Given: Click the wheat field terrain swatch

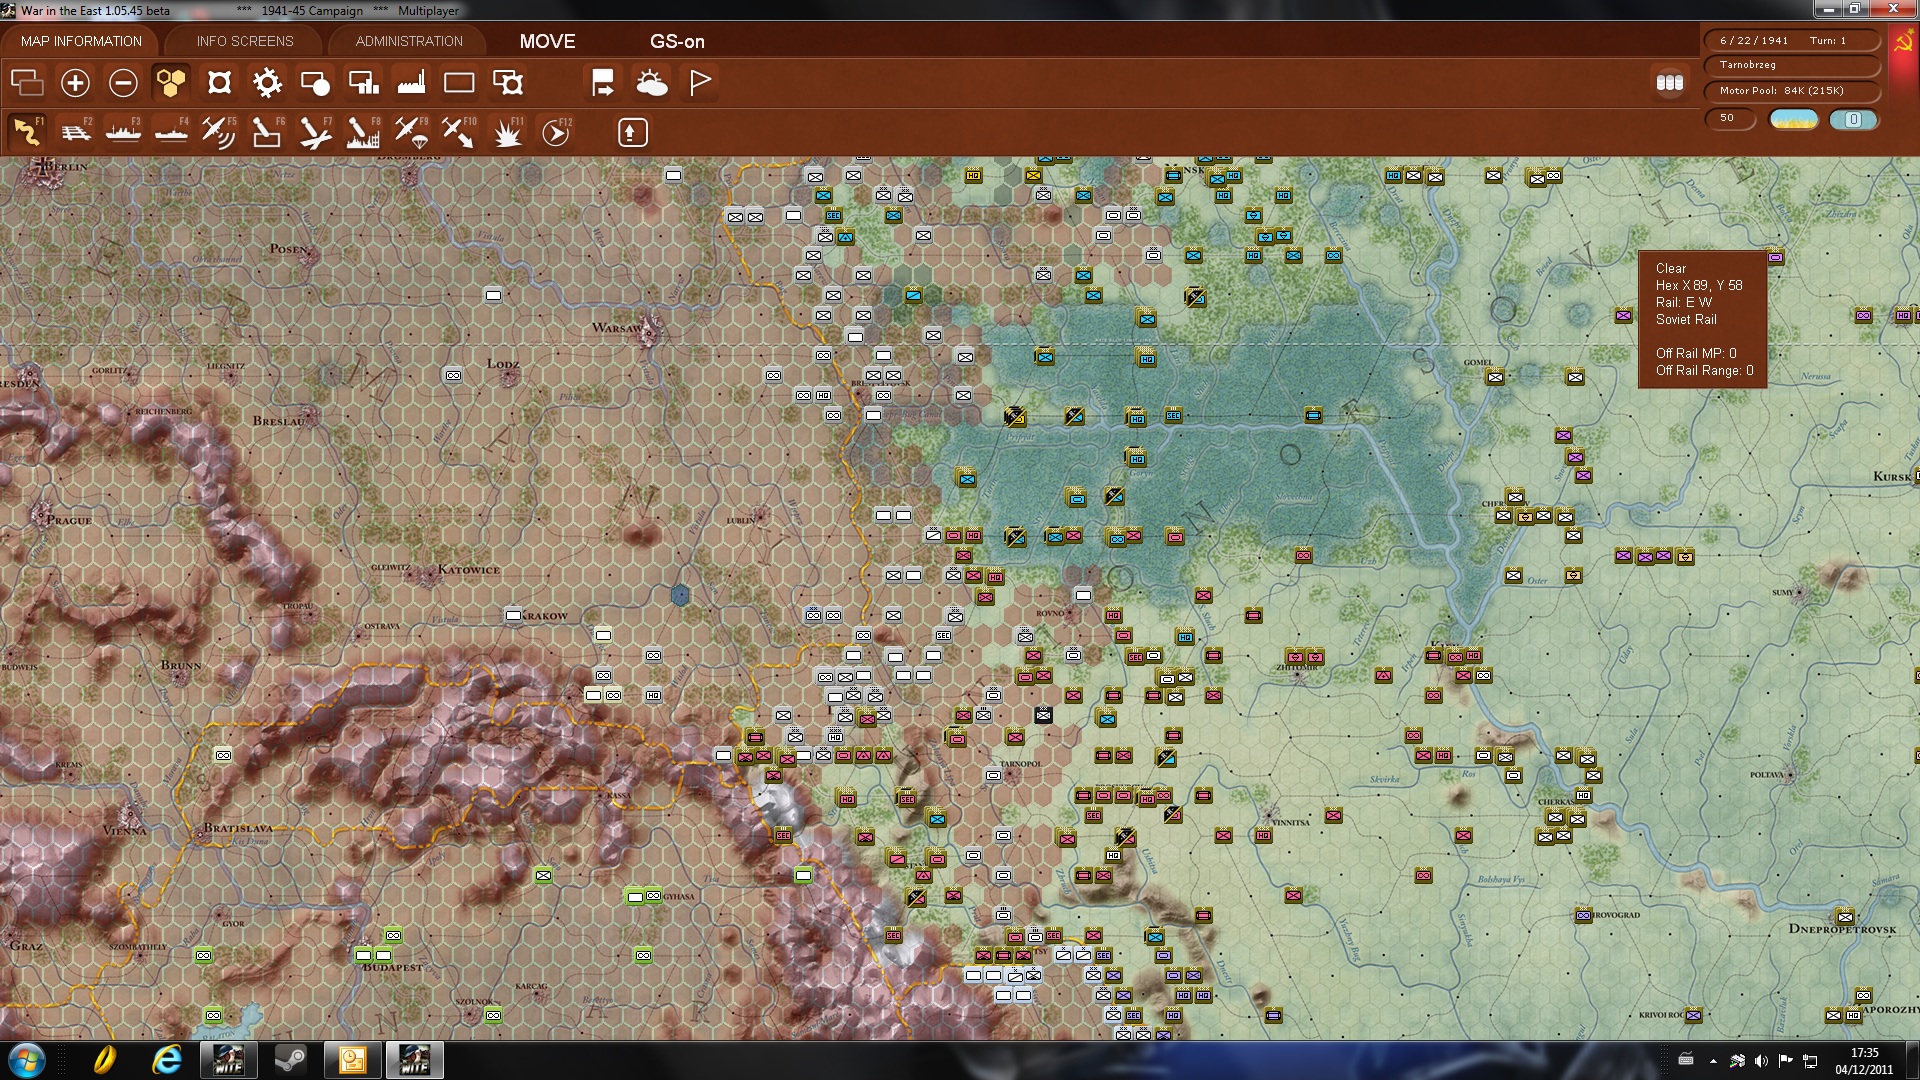Looking at the screenshot, I should [x=1793, y=119].
